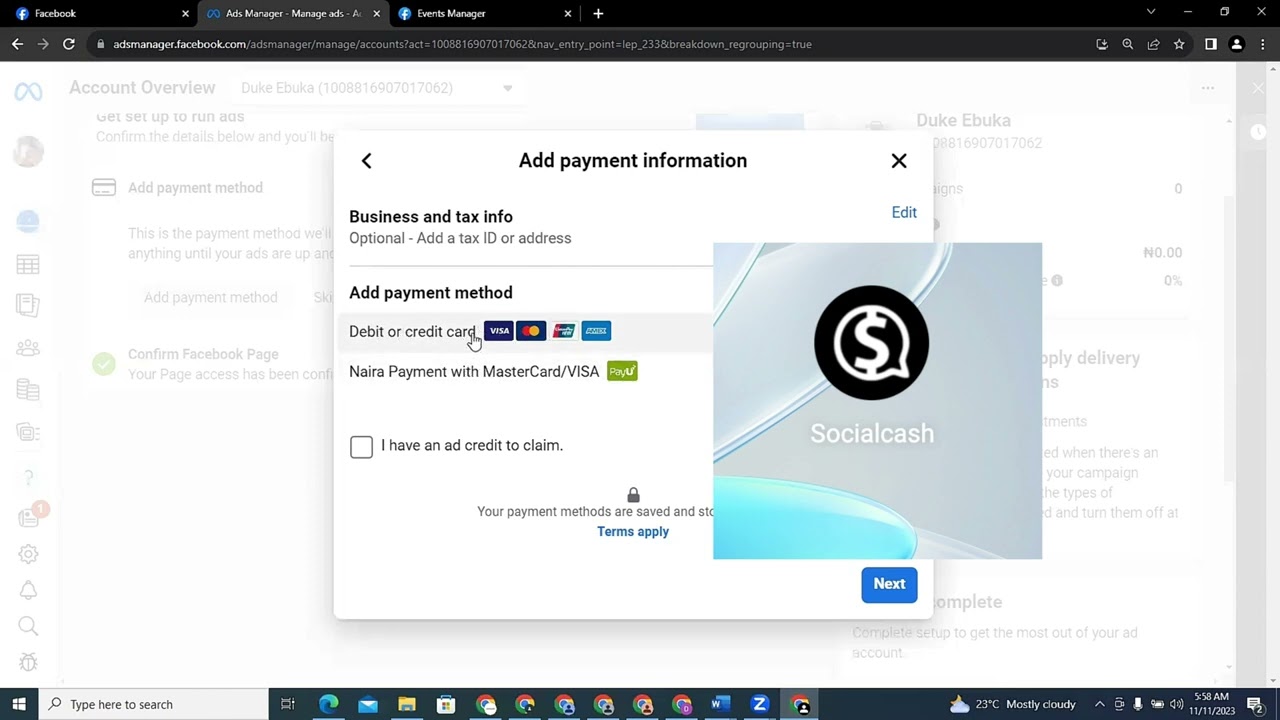Open the Terms apply link

(633, 531)
